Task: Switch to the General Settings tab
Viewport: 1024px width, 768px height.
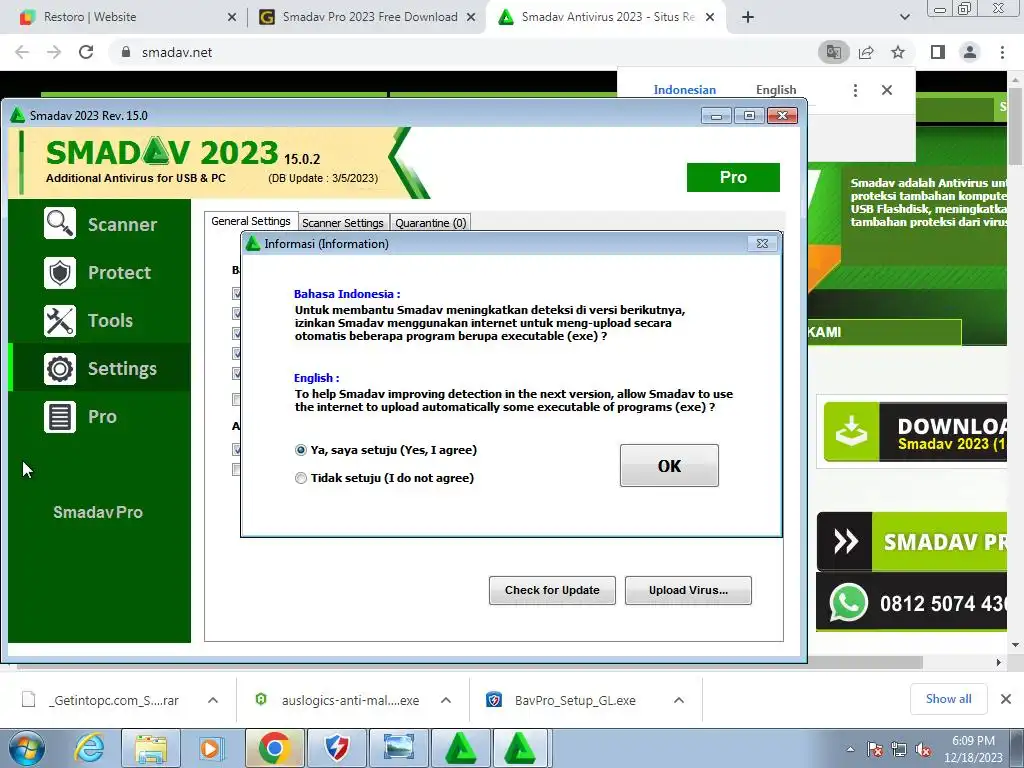Action: tap(251, 221)
